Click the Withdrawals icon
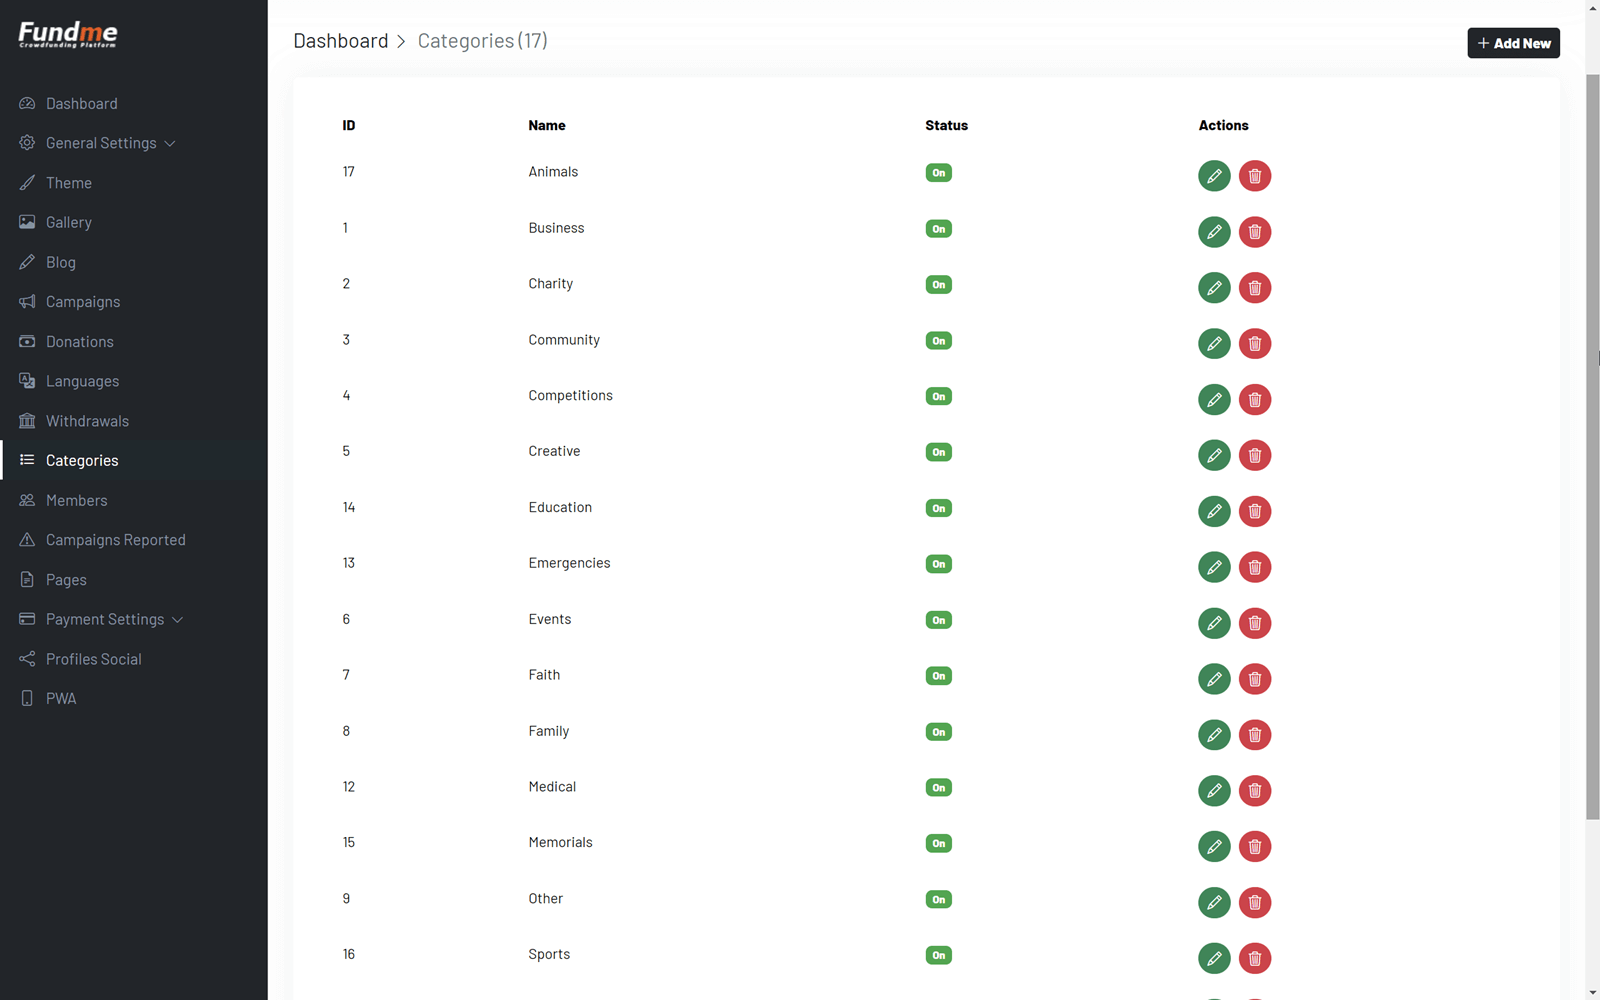1600x1000 pixels. point(27,420)
